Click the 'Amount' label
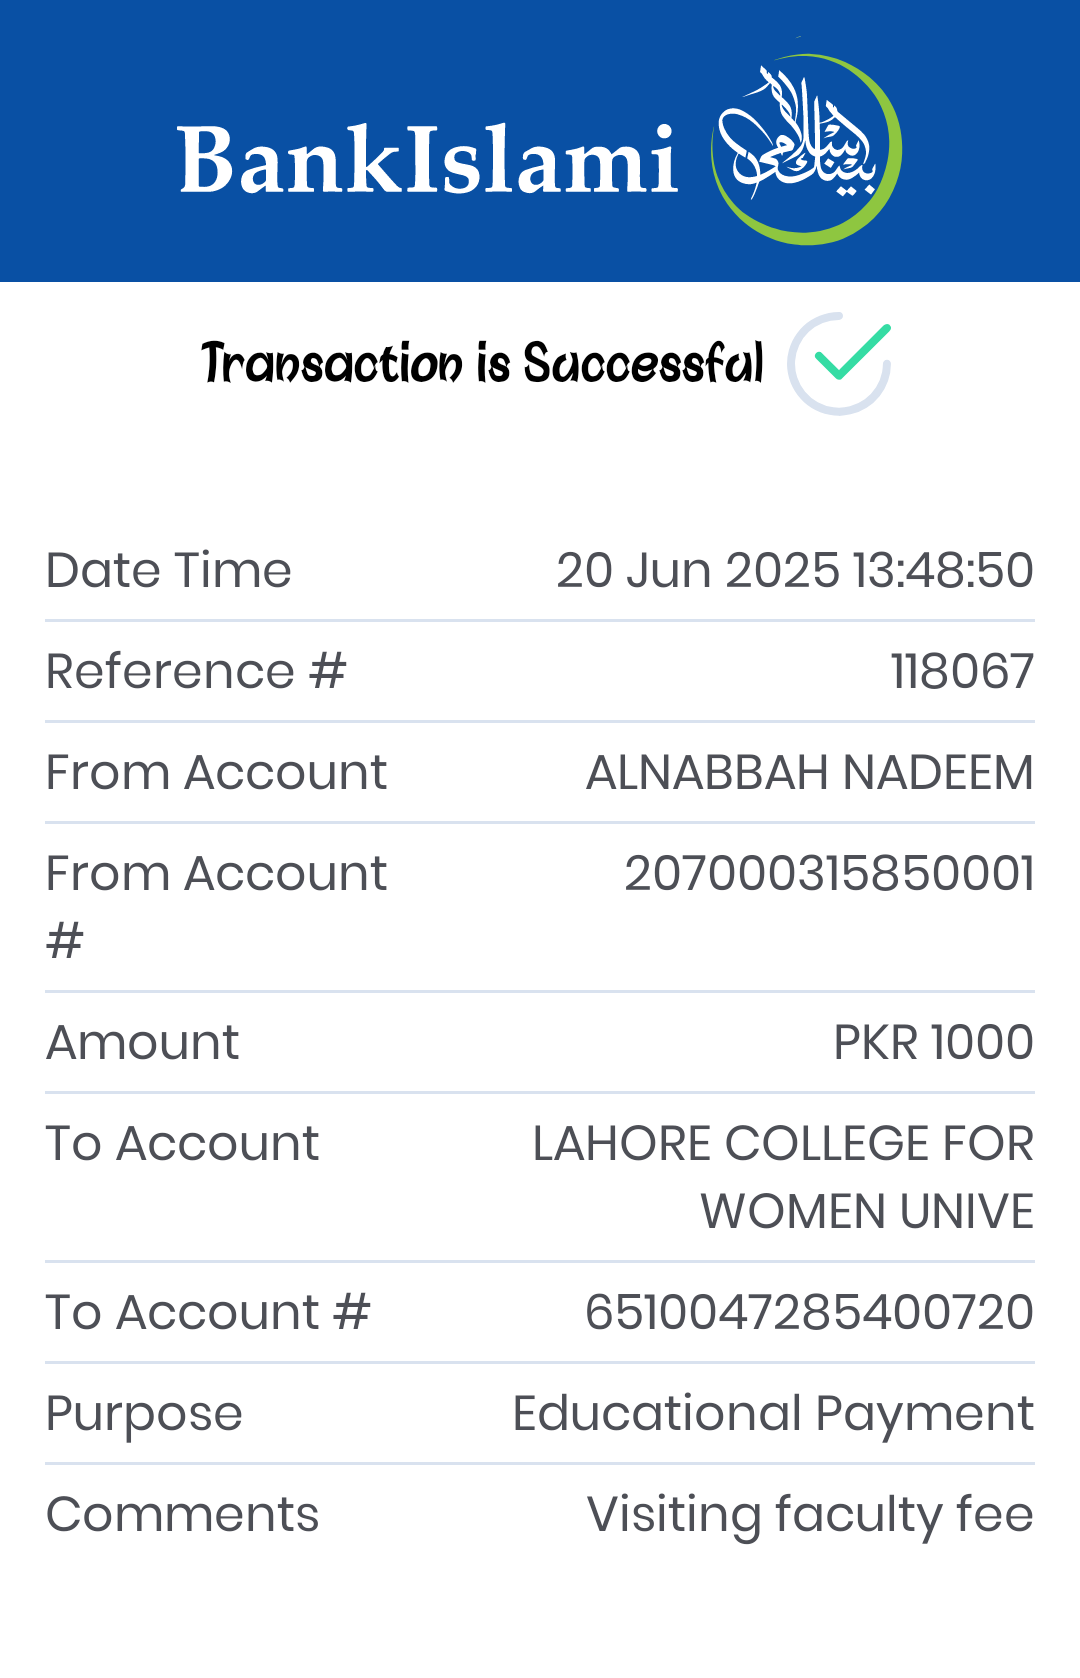 [x=143, y=1043]
